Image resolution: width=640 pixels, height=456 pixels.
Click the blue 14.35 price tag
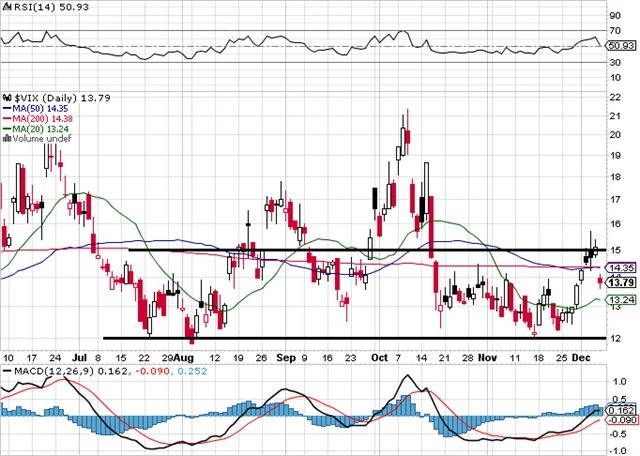click(x=622, y=268)
